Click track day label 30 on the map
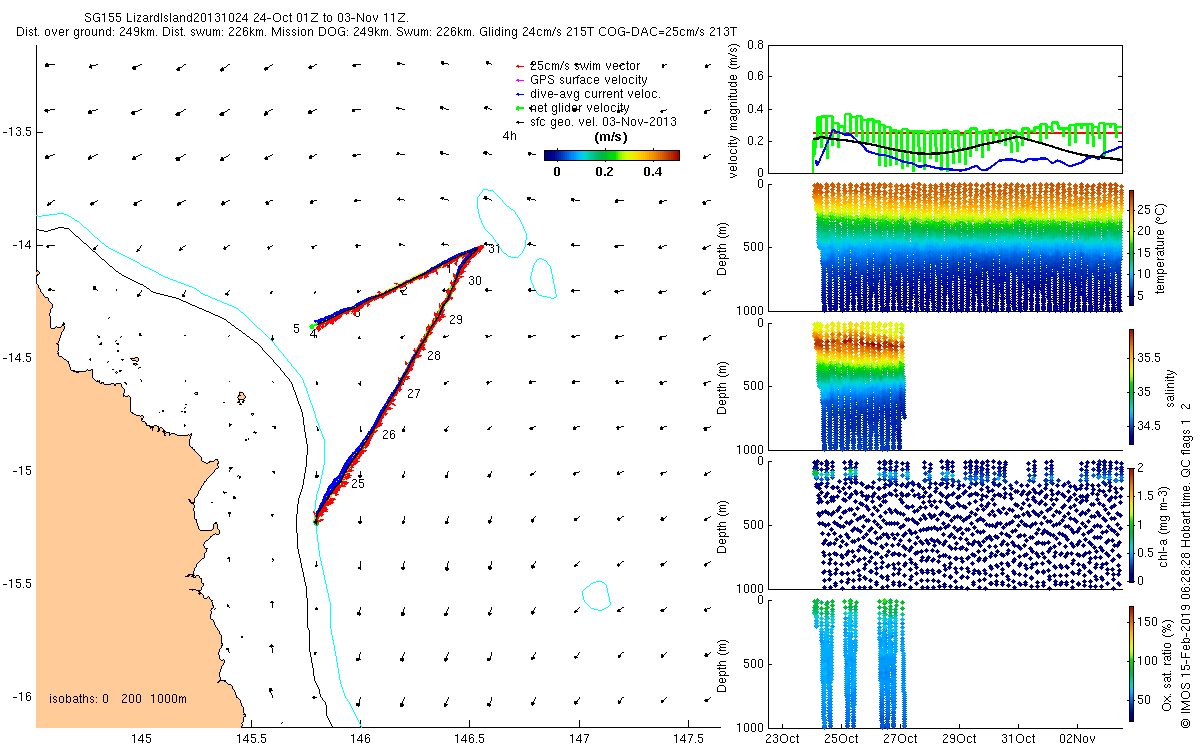1200x750 pixels. point(475,281)
